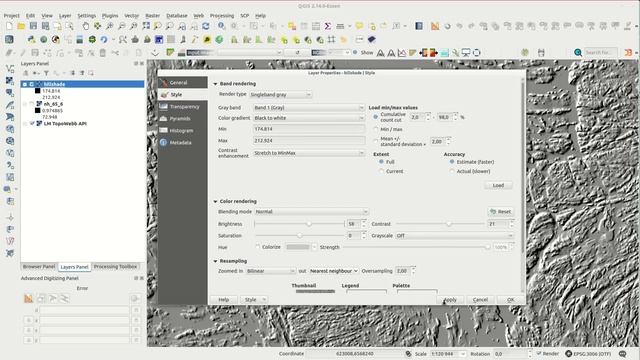This screenshot has height=360, width=640.
Task: Toggle visibility of nh_65_6 layer
Action: [32, 104]
